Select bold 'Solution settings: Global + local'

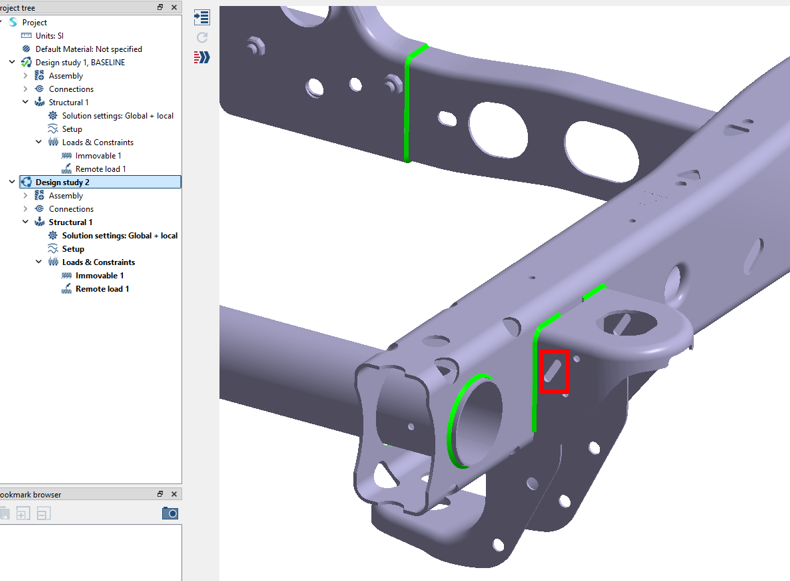119,235
